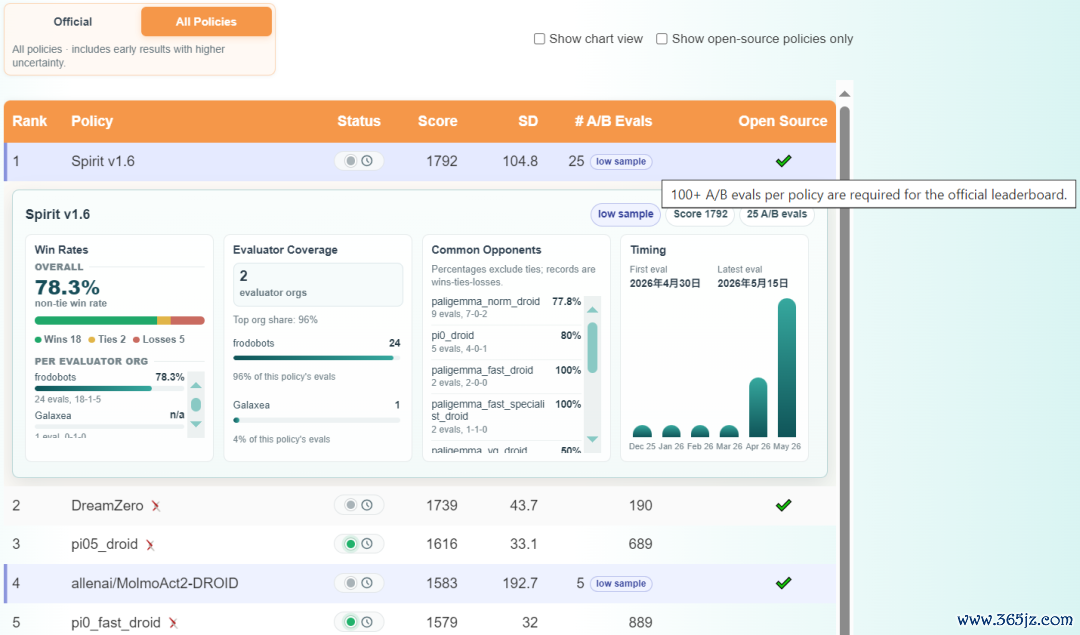Click the clock icon in Spirit v1.6 status
The height and width of the screenshot is (635, 1080).
[x=367, y=161]
